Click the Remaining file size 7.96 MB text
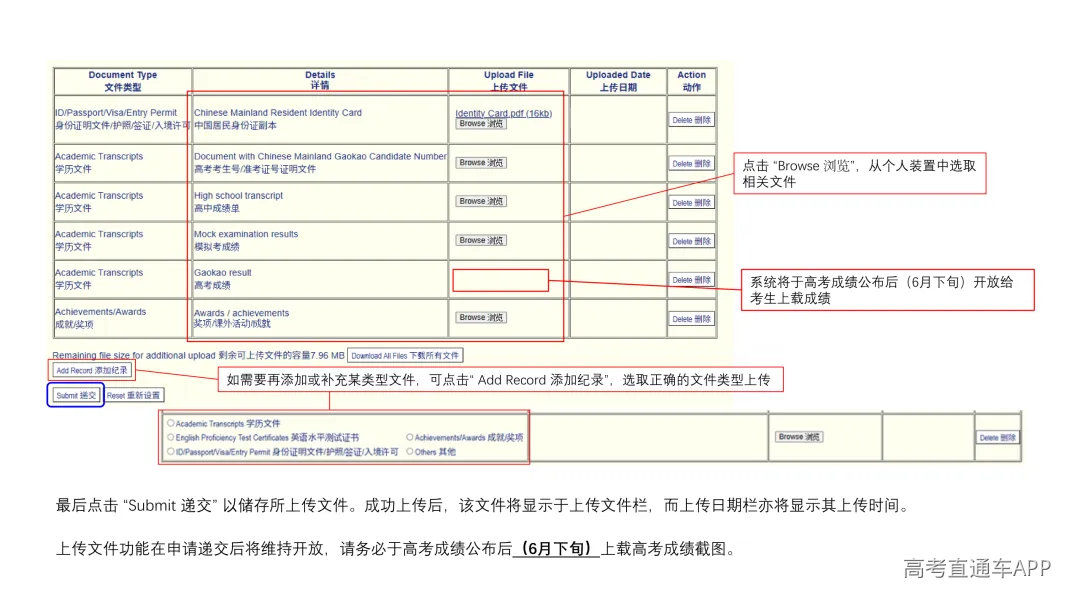The width and height of the screenshot is (1080, 608). click(x=198, y=355)
